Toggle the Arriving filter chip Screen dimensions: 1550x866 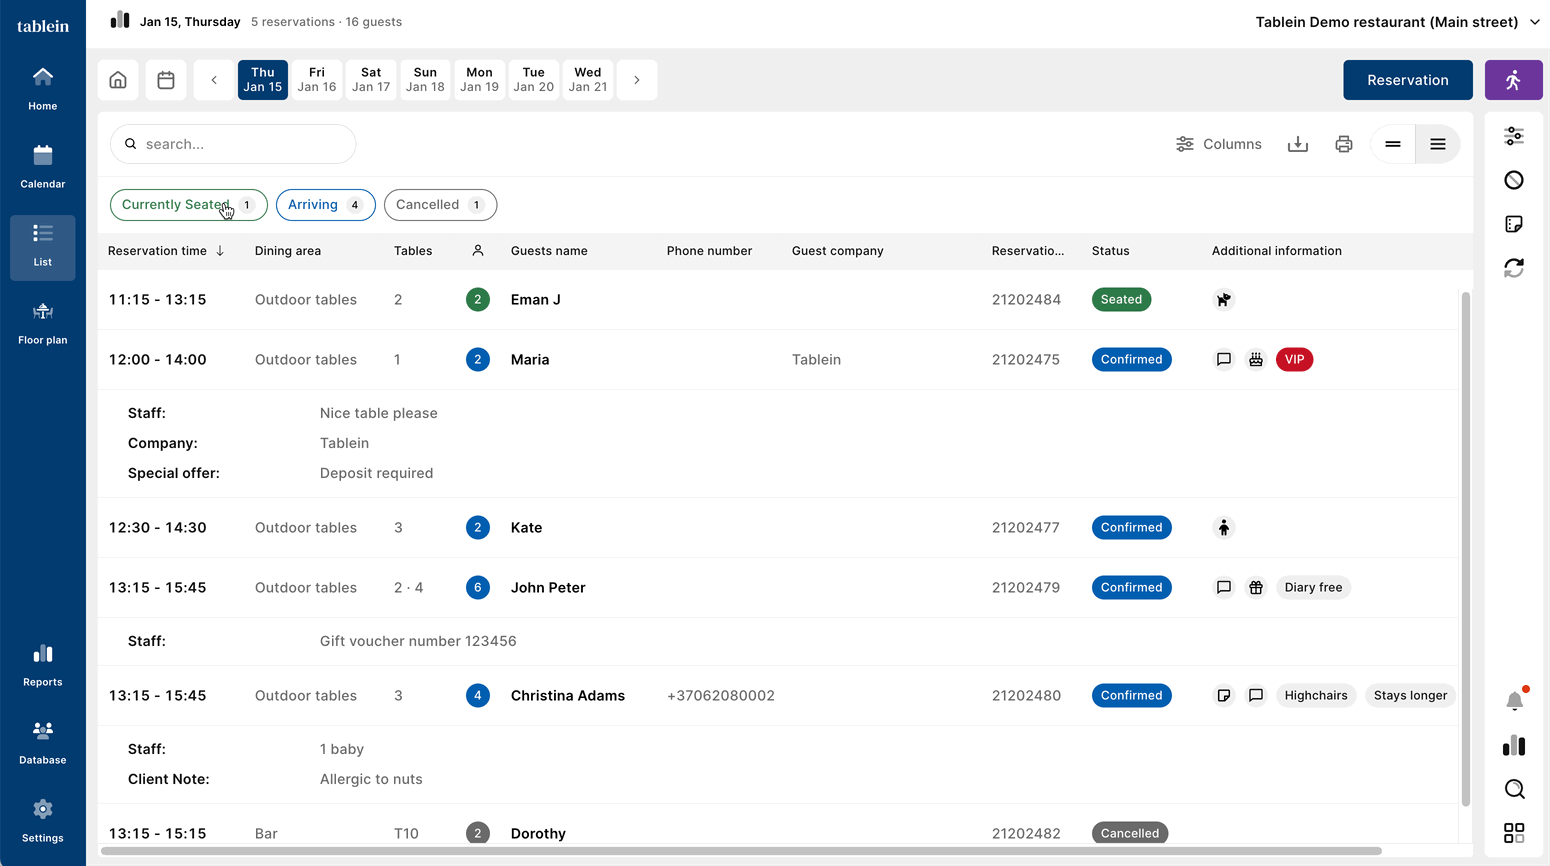tap(325, 205)
